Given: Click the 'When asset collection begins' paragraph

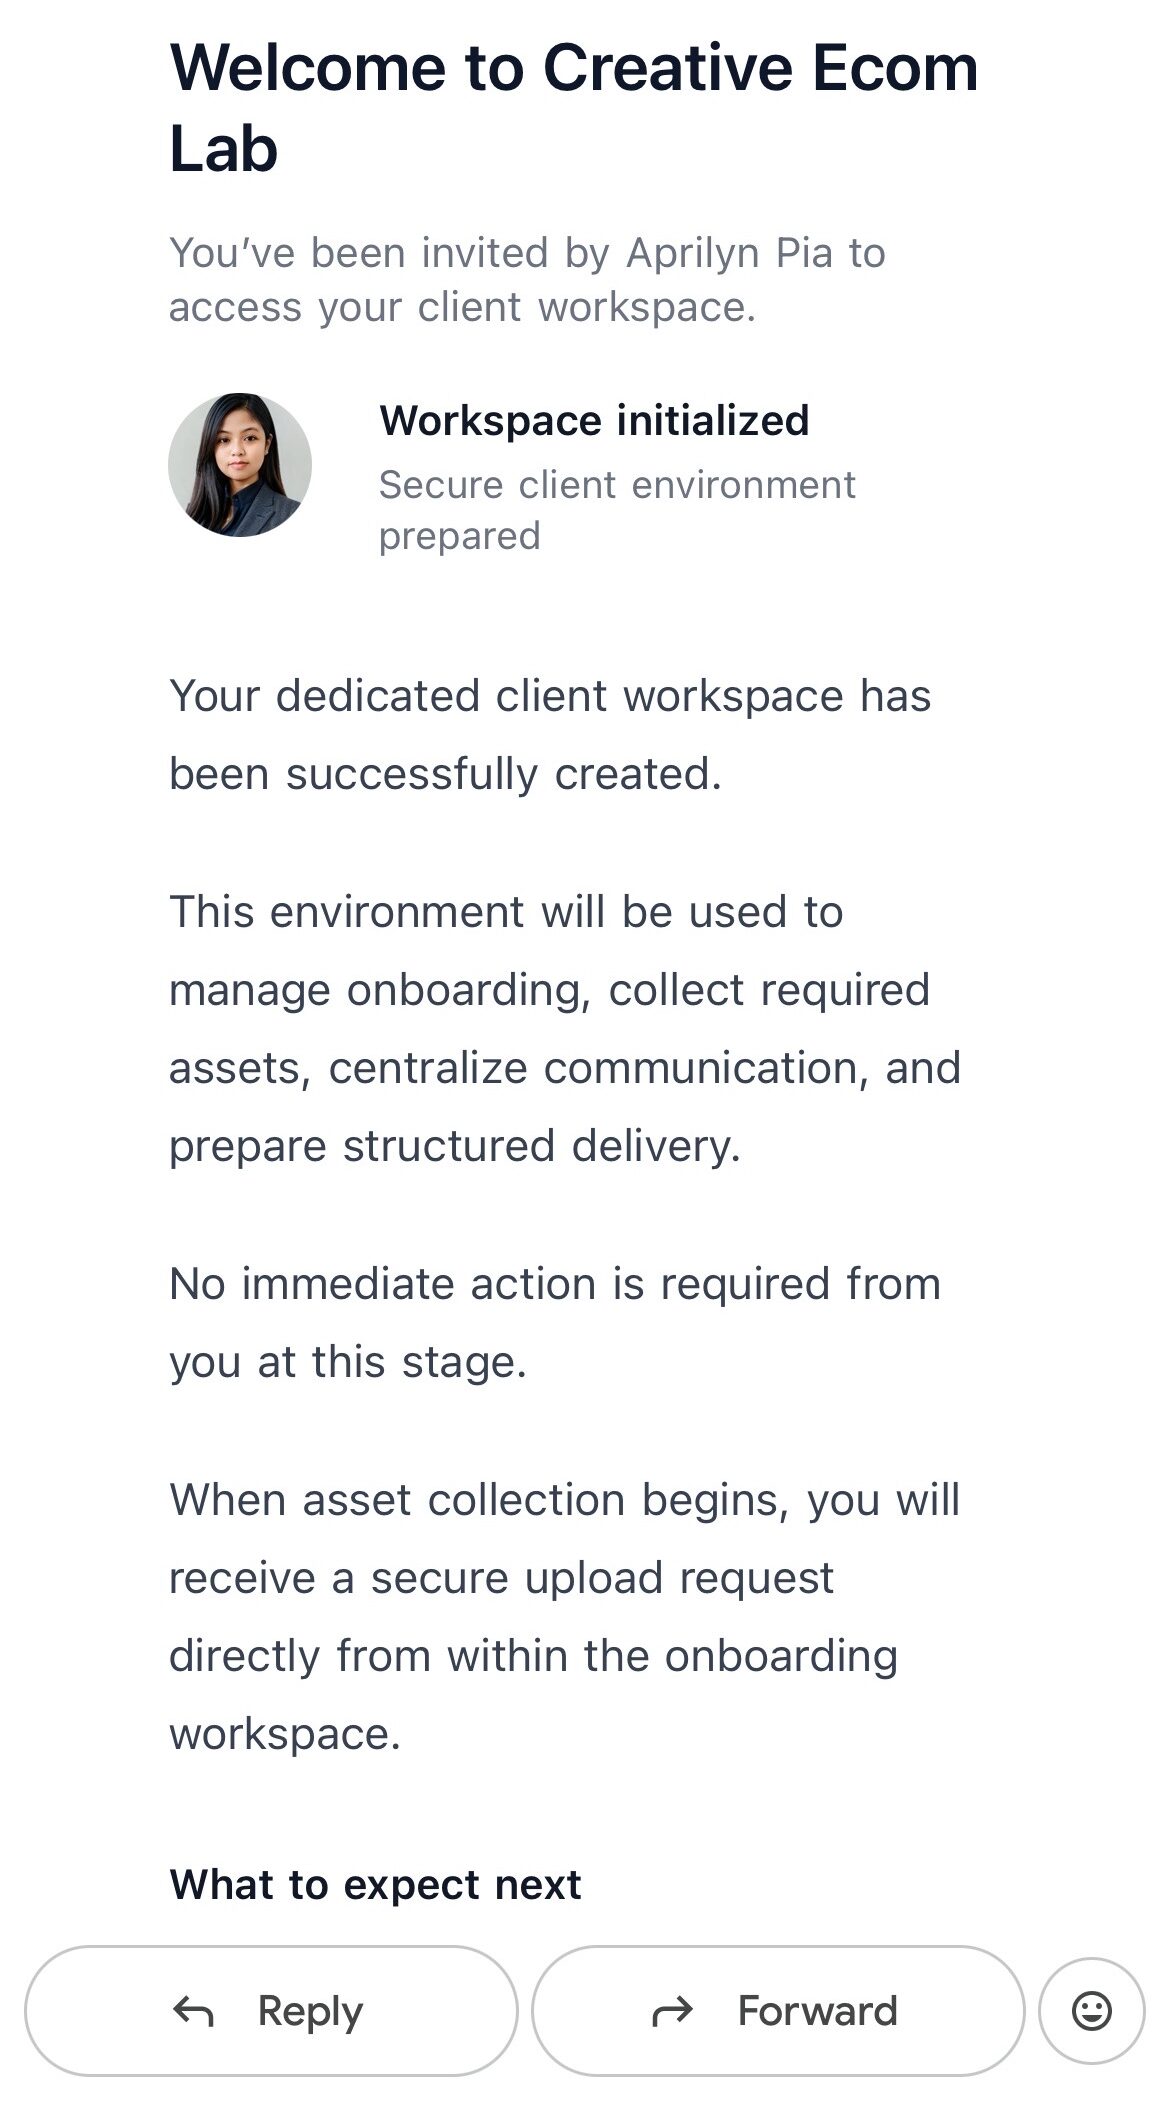Looking at the screenshot, I should 564,1500.
